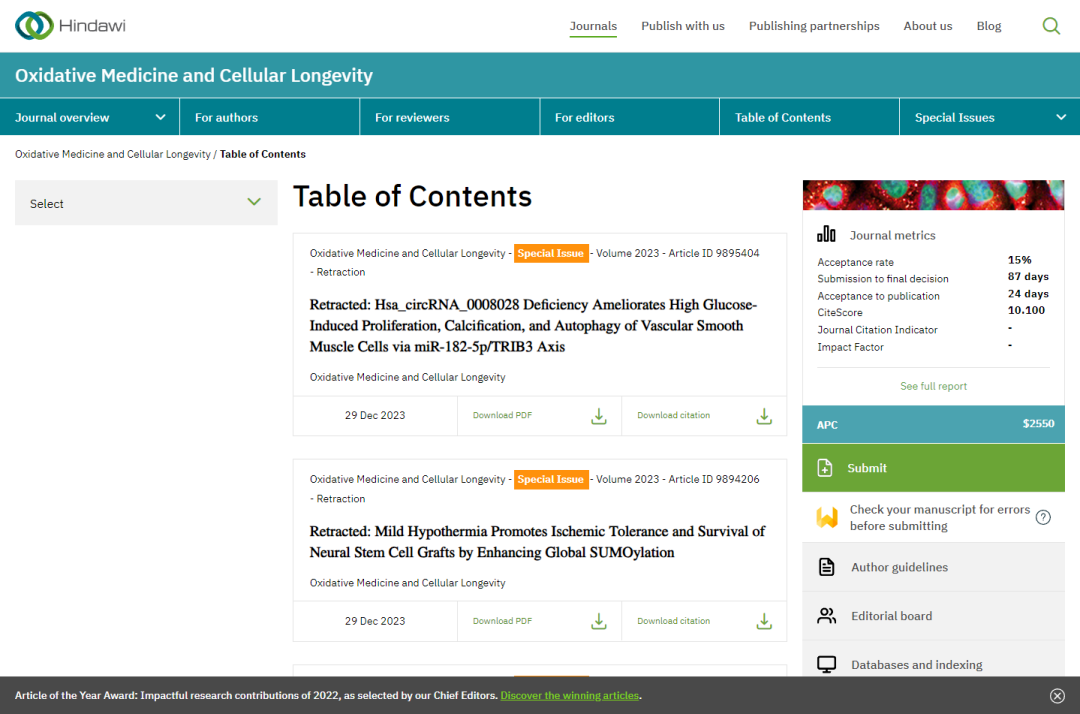Click the CiteScore 10.100 value
The image size is (1080, 714).
pos(1026,311)
